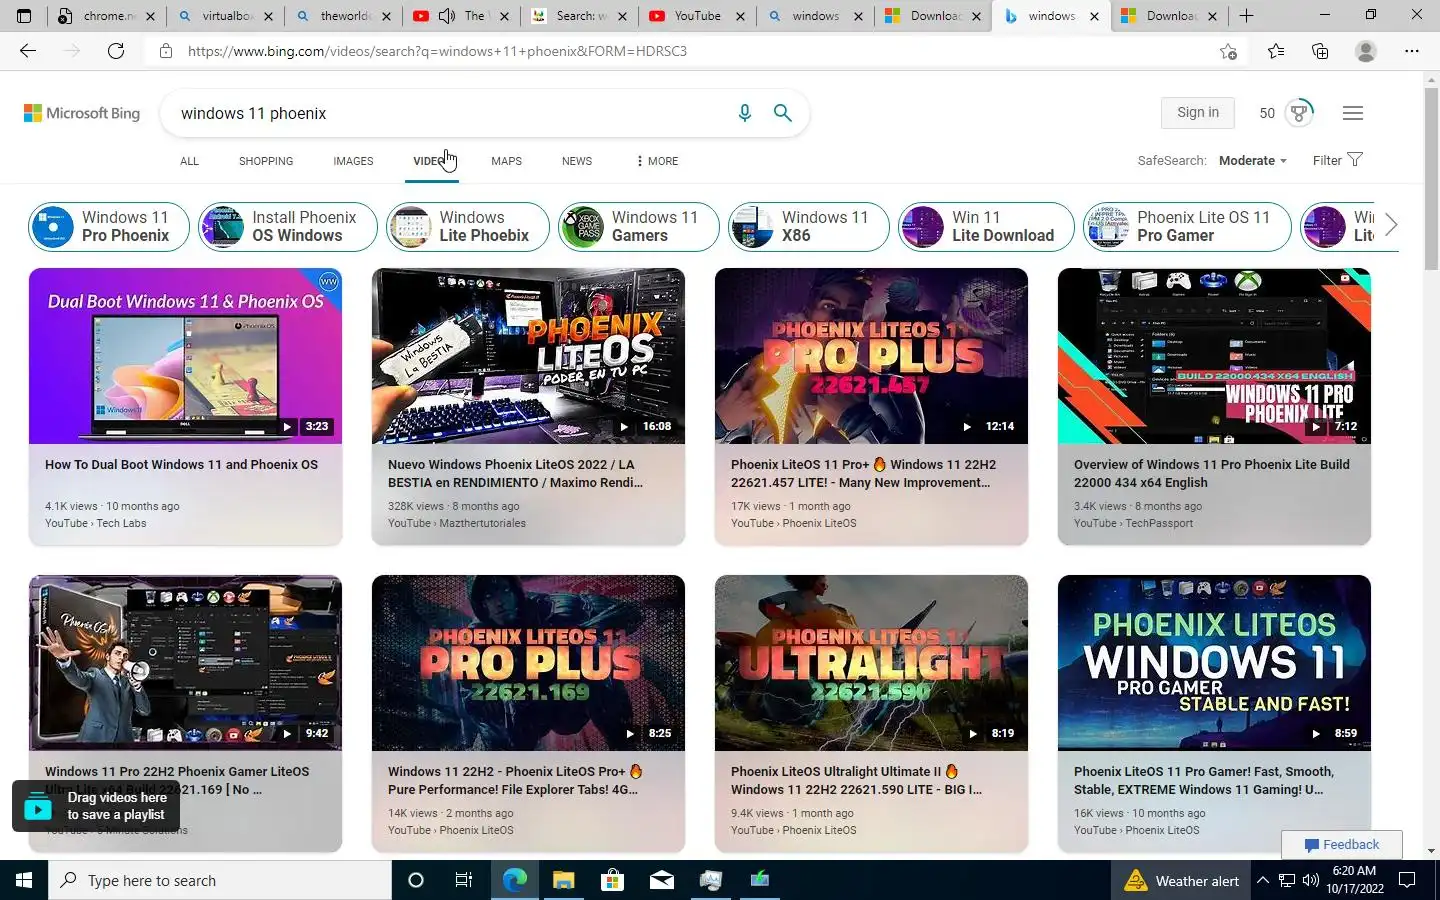This screenshot has width=1440, height=900.
Task: Open the Feedback button
Action: pyautogui.click(x=1342, y=844)
